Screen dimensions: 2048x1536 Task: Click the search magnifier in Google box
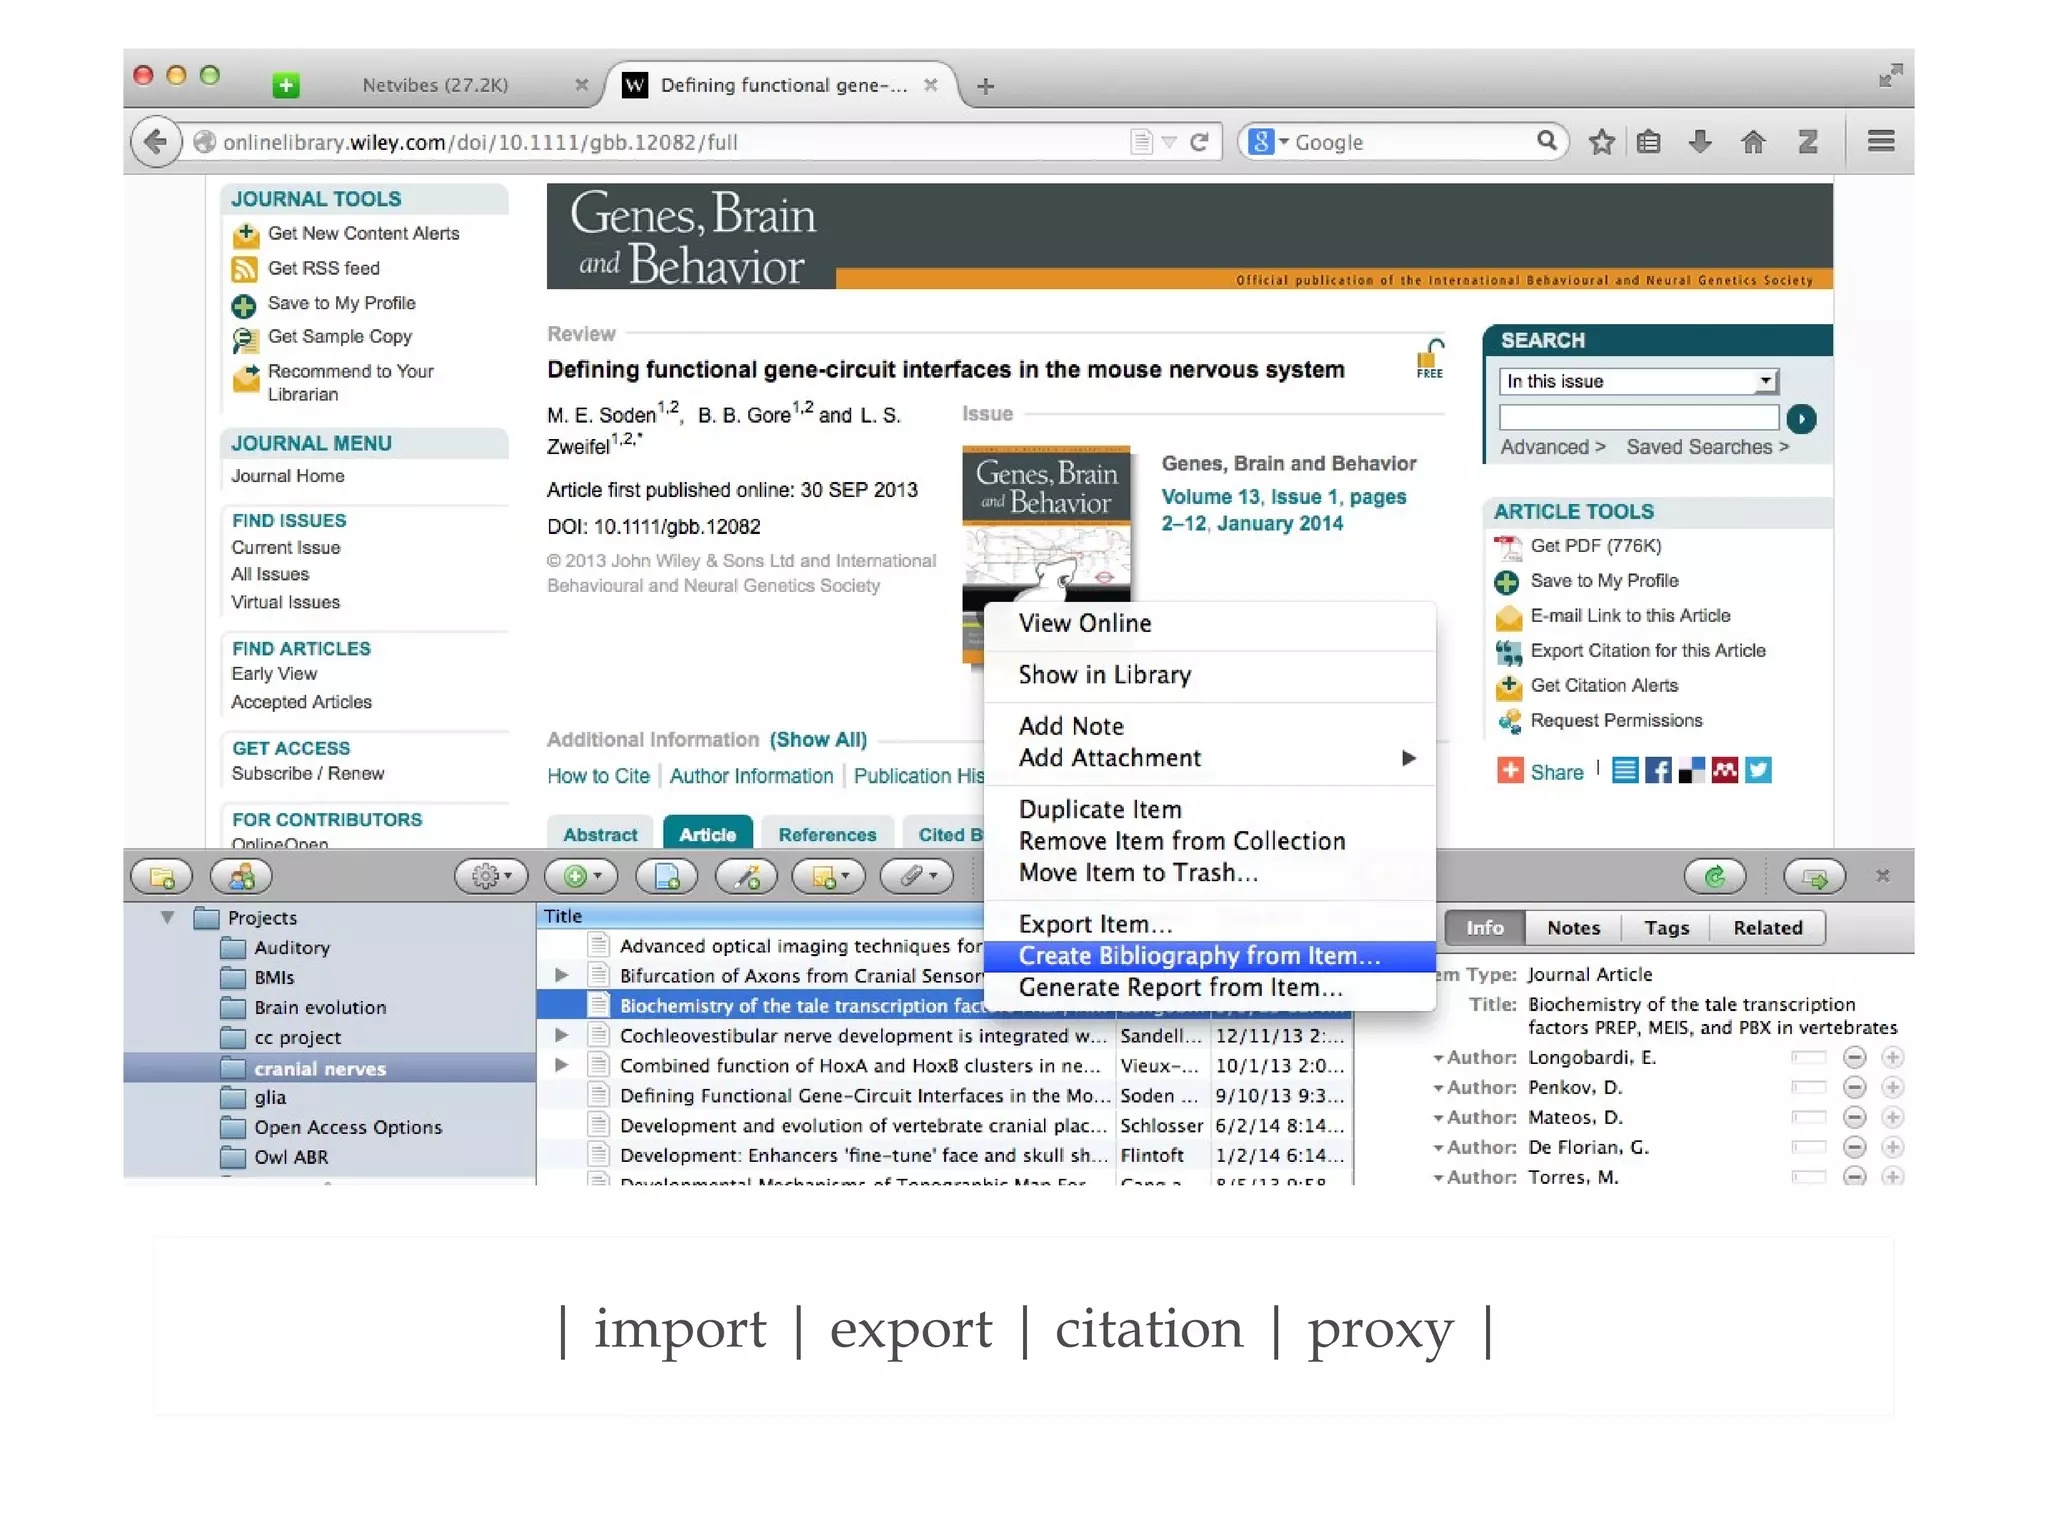pos(1546,141)
